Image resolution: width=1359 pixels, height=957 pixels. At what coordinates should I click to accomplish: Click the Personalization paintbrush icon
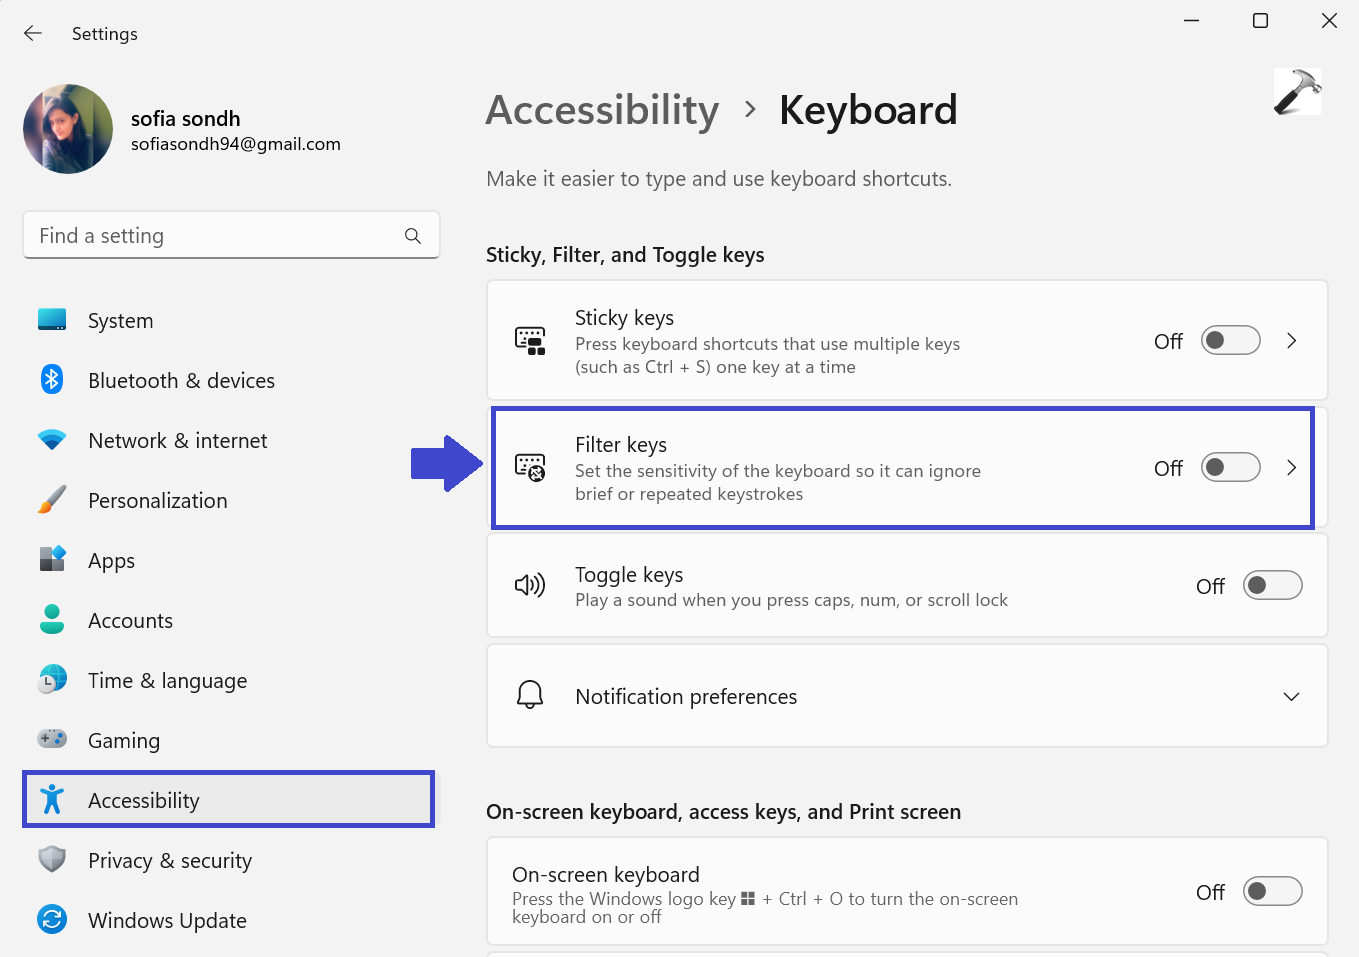52,500
